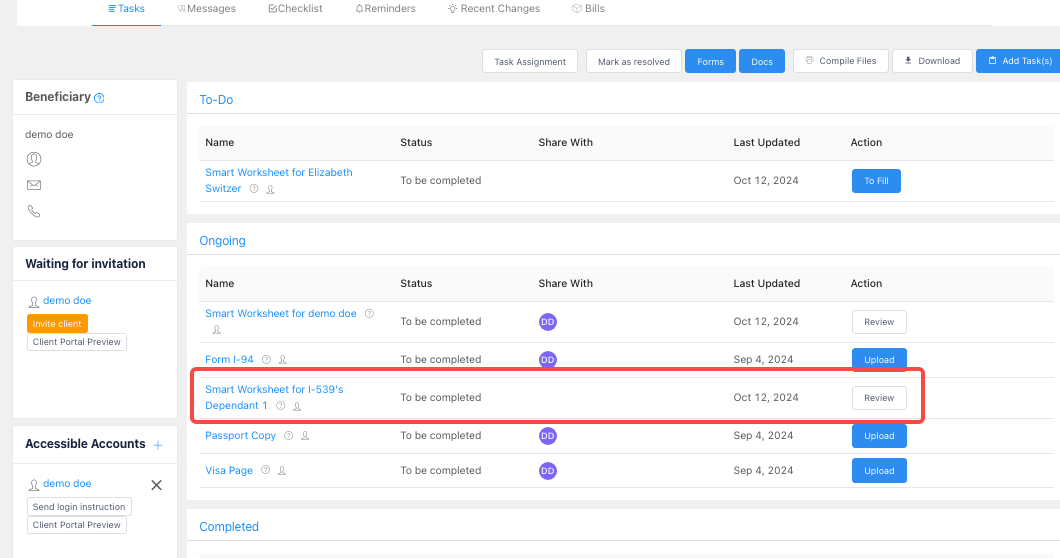Click person icon beside Passport Copy

[305, 436]
